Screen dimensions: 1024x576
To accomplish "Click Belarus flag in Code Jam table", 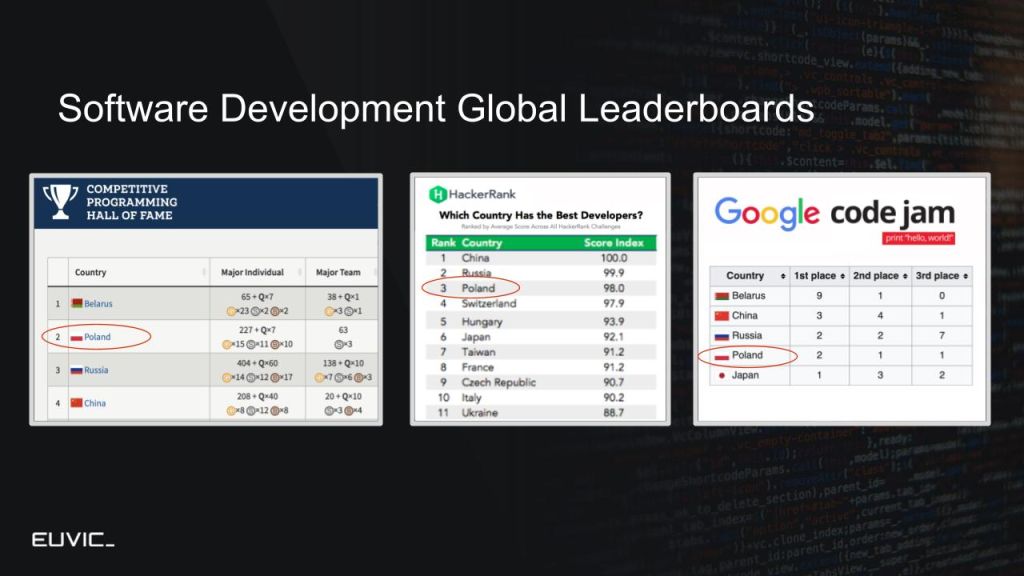I will (x=722, y=296).
